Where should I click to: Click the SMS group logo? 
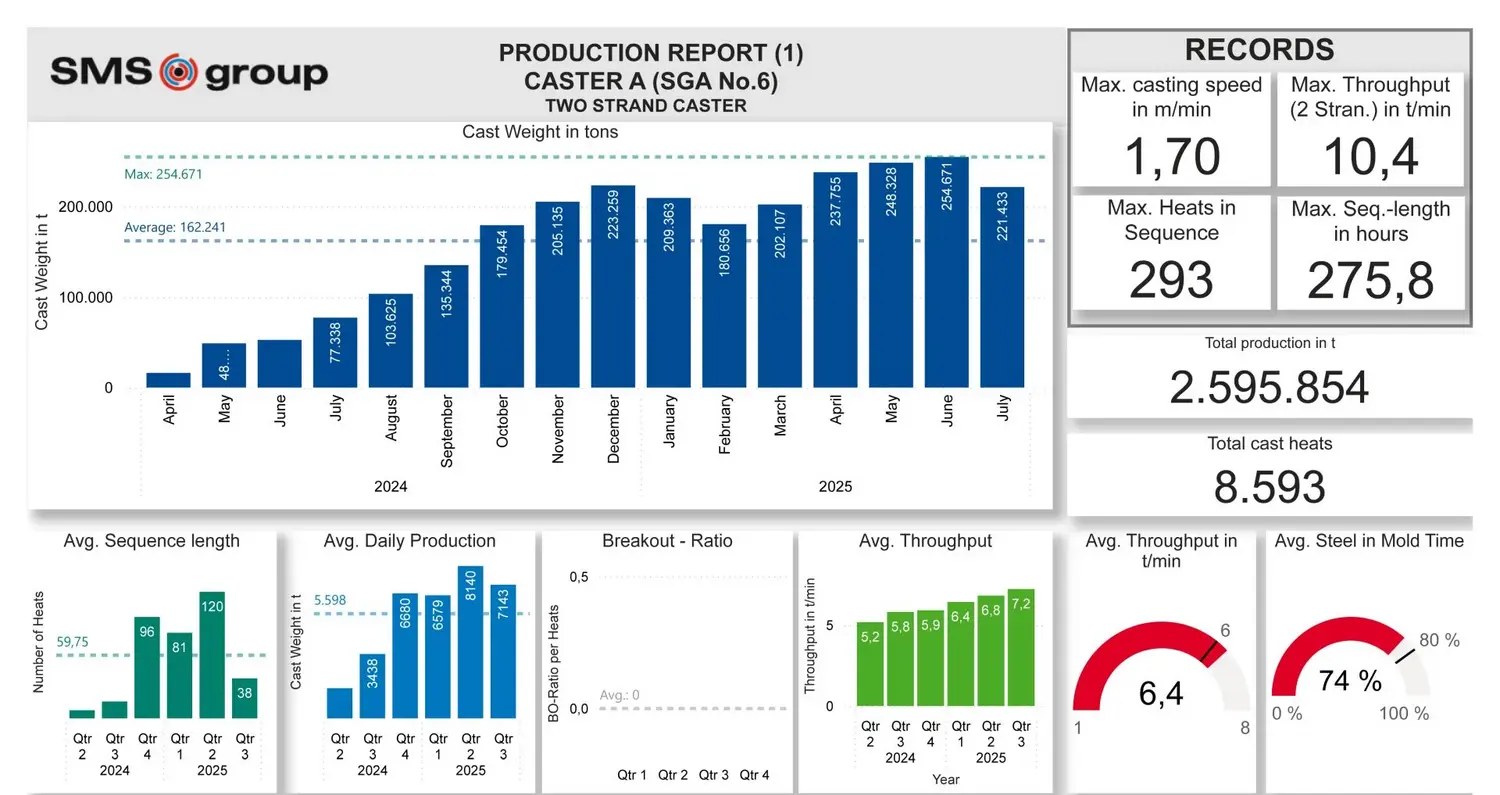point(189,72)
